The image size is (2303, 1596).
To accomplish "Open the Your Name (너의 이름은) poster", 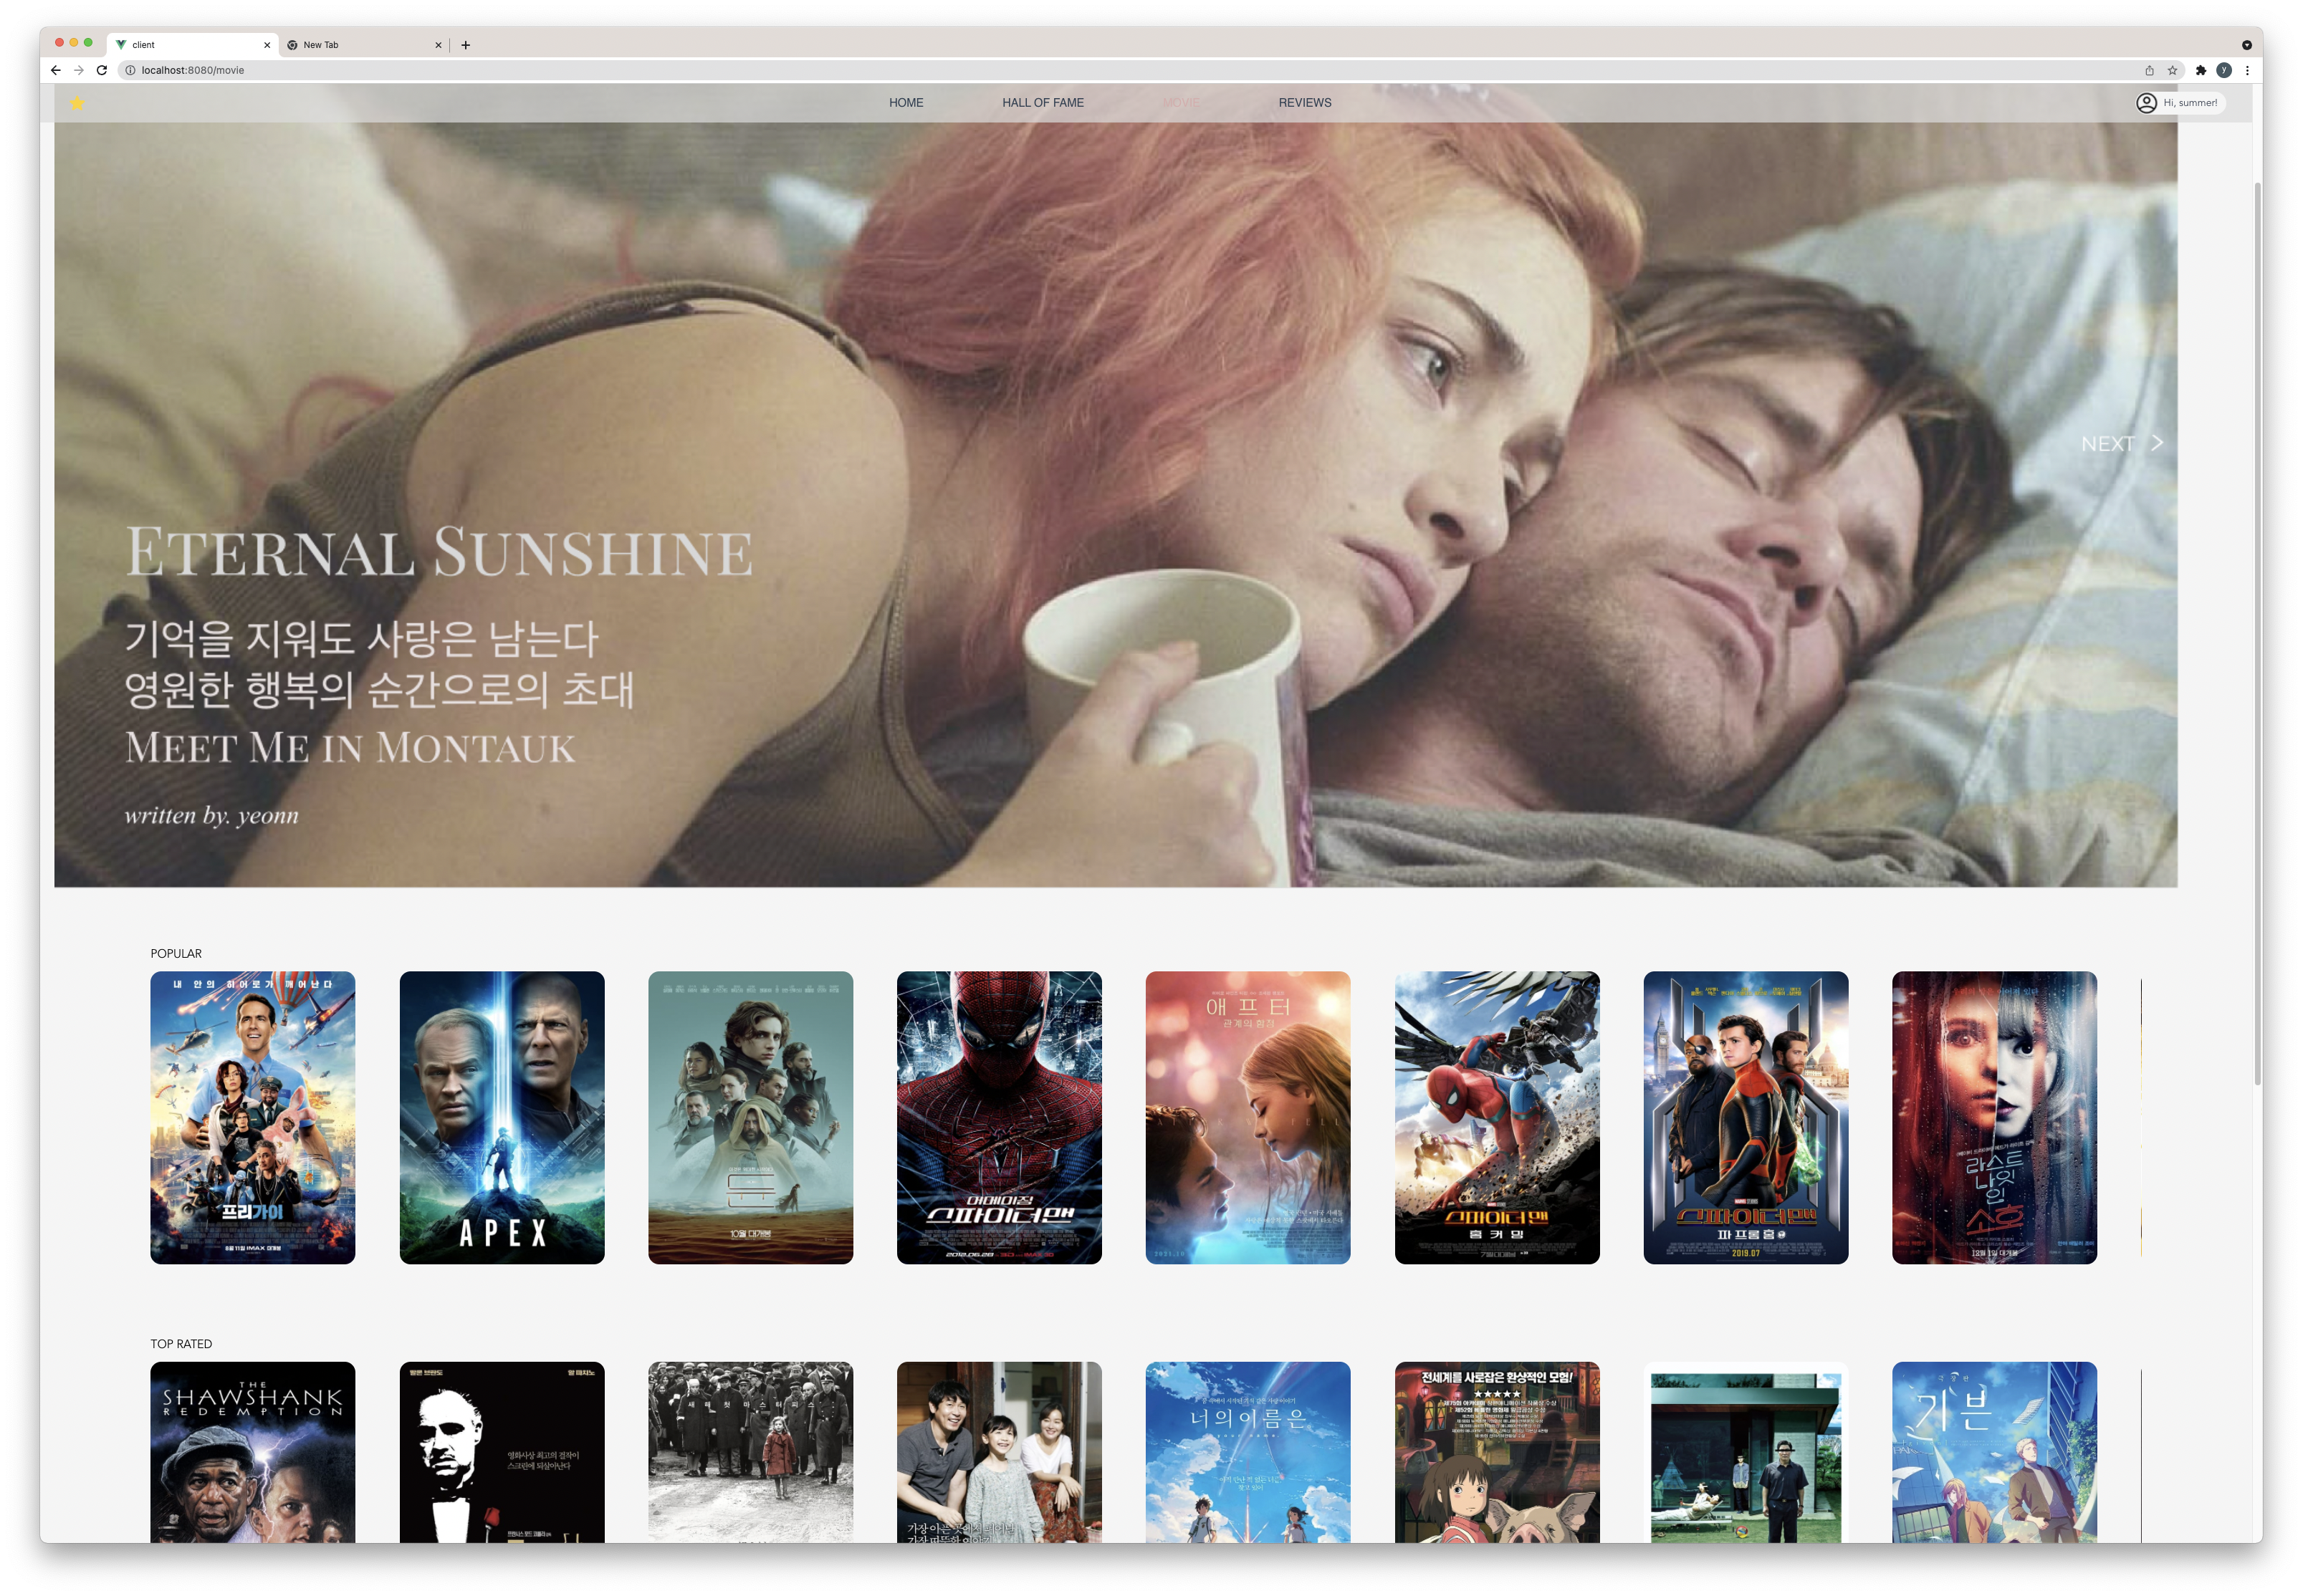I will pyautogui.click(x=1248, y=1452).
